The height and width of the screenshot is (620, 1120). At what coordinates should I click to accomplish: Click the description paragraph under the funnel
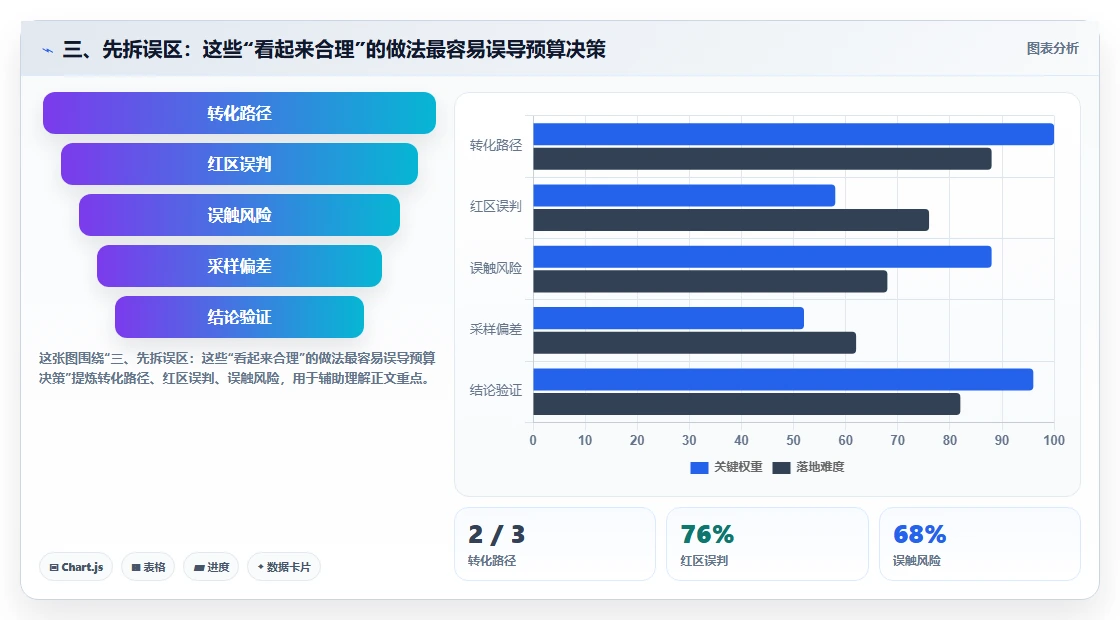pyautogui.click(x=237, y=368)
